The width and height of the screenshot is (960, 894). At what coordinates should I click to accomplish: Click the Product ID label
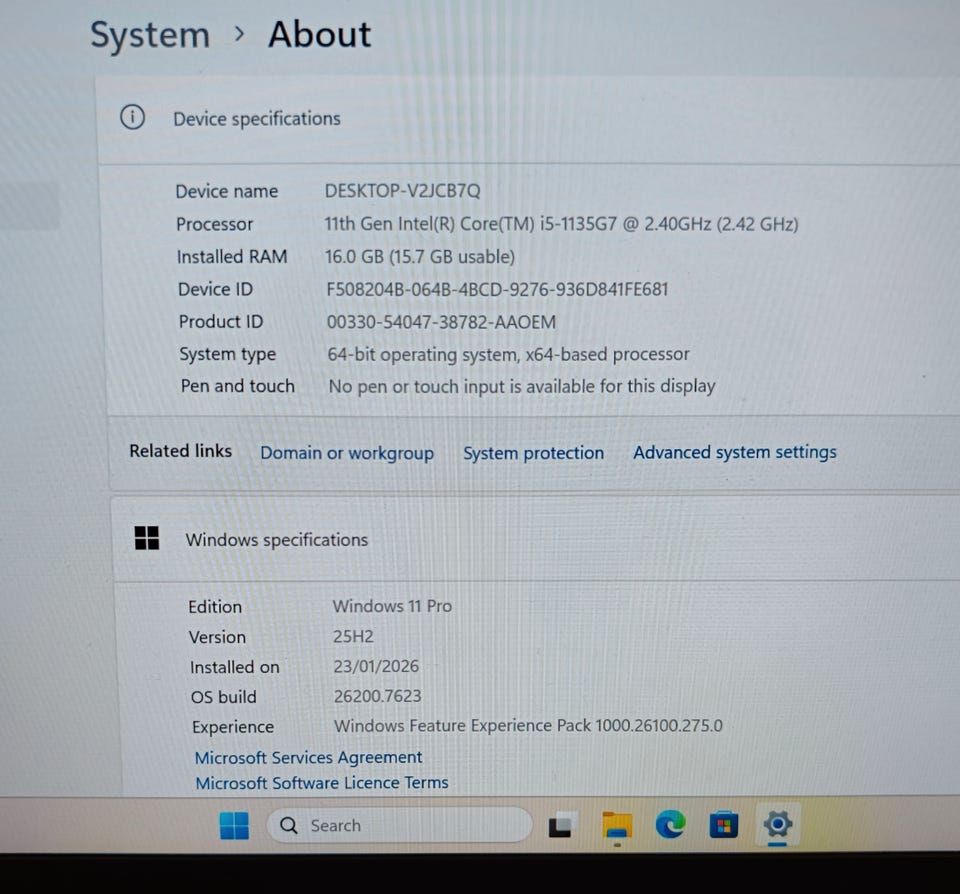(x=221, y=321)
